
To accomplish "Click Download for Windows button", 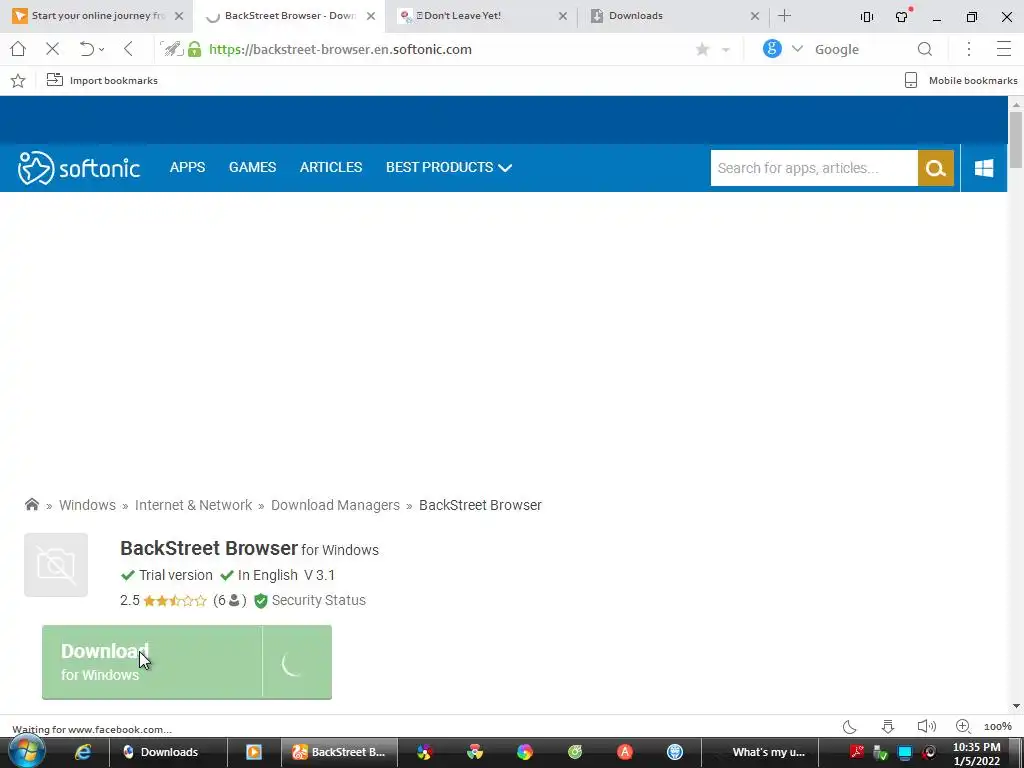I will pyautogui.click(x=187, y=662).
